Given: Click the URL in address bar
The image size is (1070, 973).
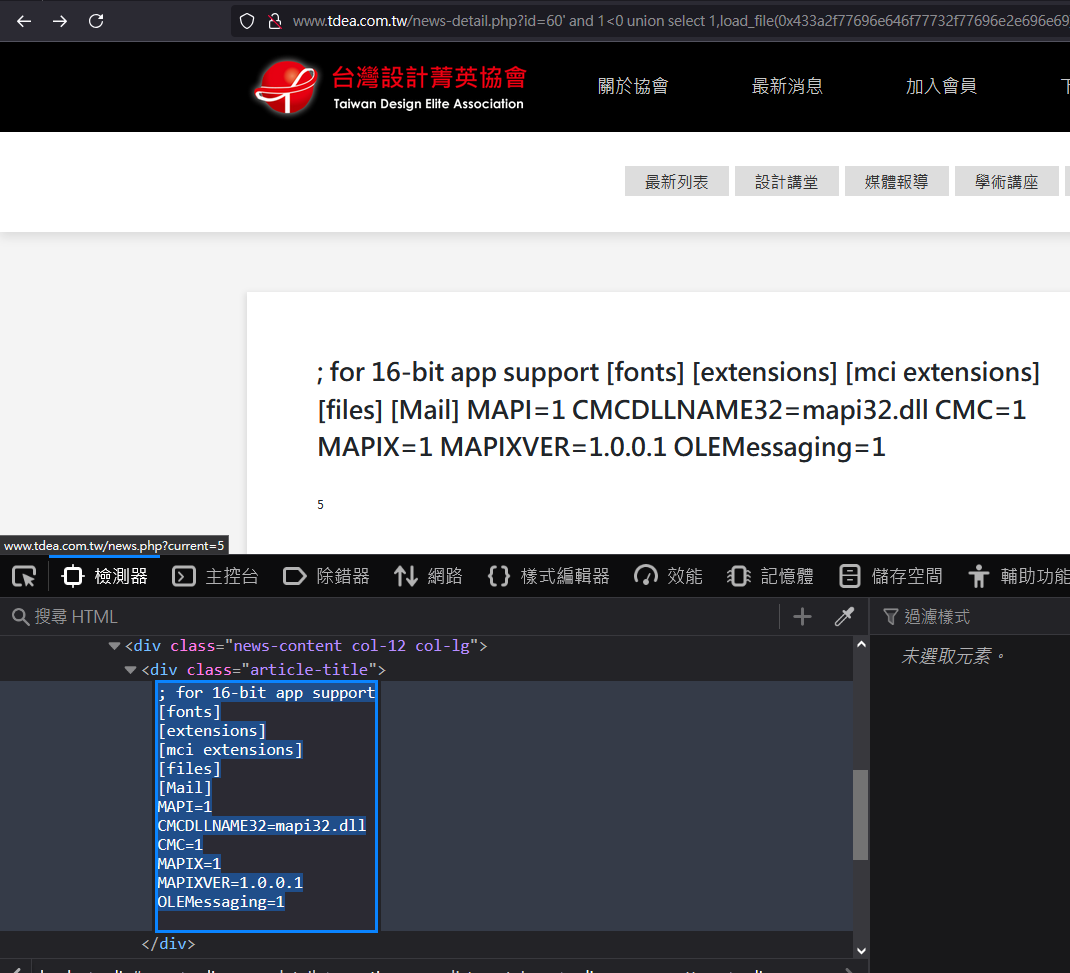Looking at the screenshot, I should click(x=680, y=21).
